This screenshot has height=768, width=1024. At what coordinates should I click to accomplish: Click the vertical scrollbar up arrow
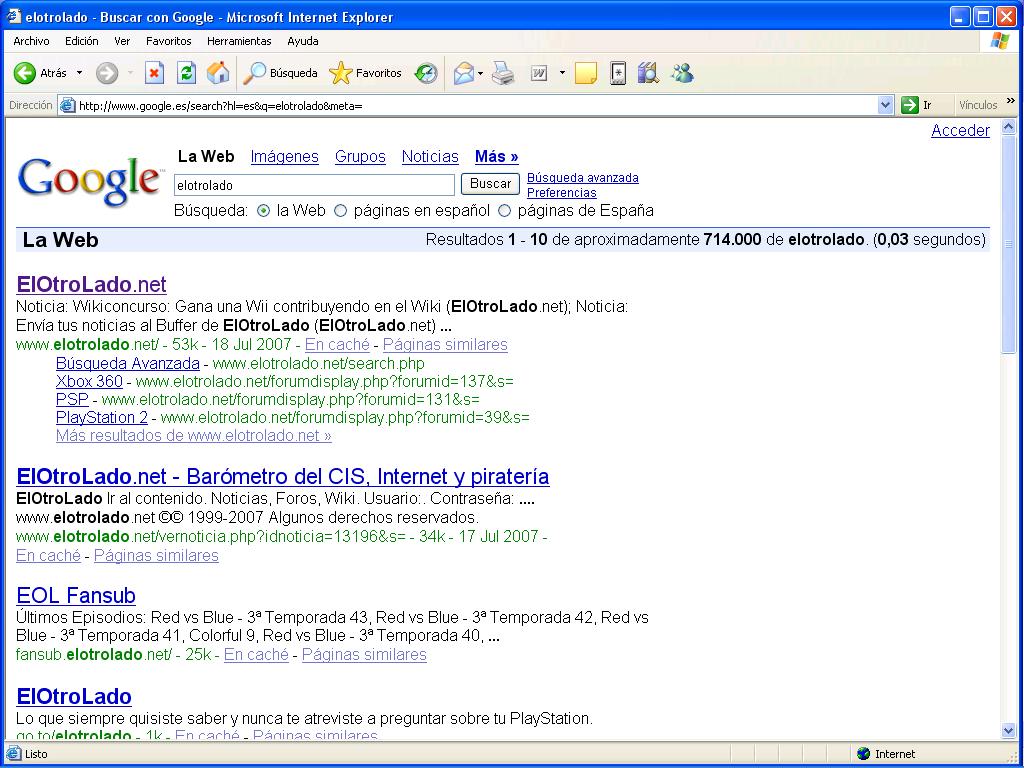pos(1008,127)
